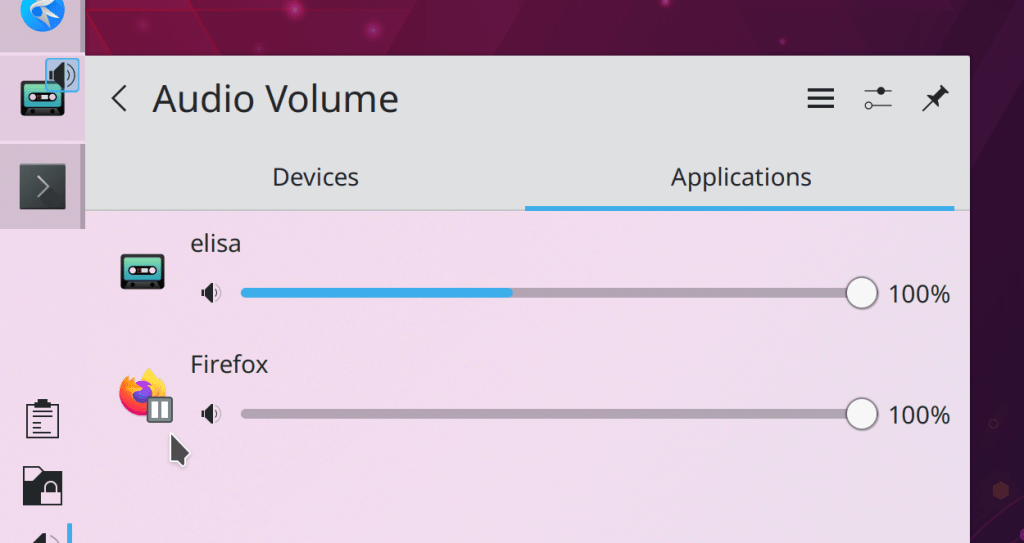The height and width of the screenshot is (543, 1024).
Task: Open the clipboard tray icon
Action: 42,419
